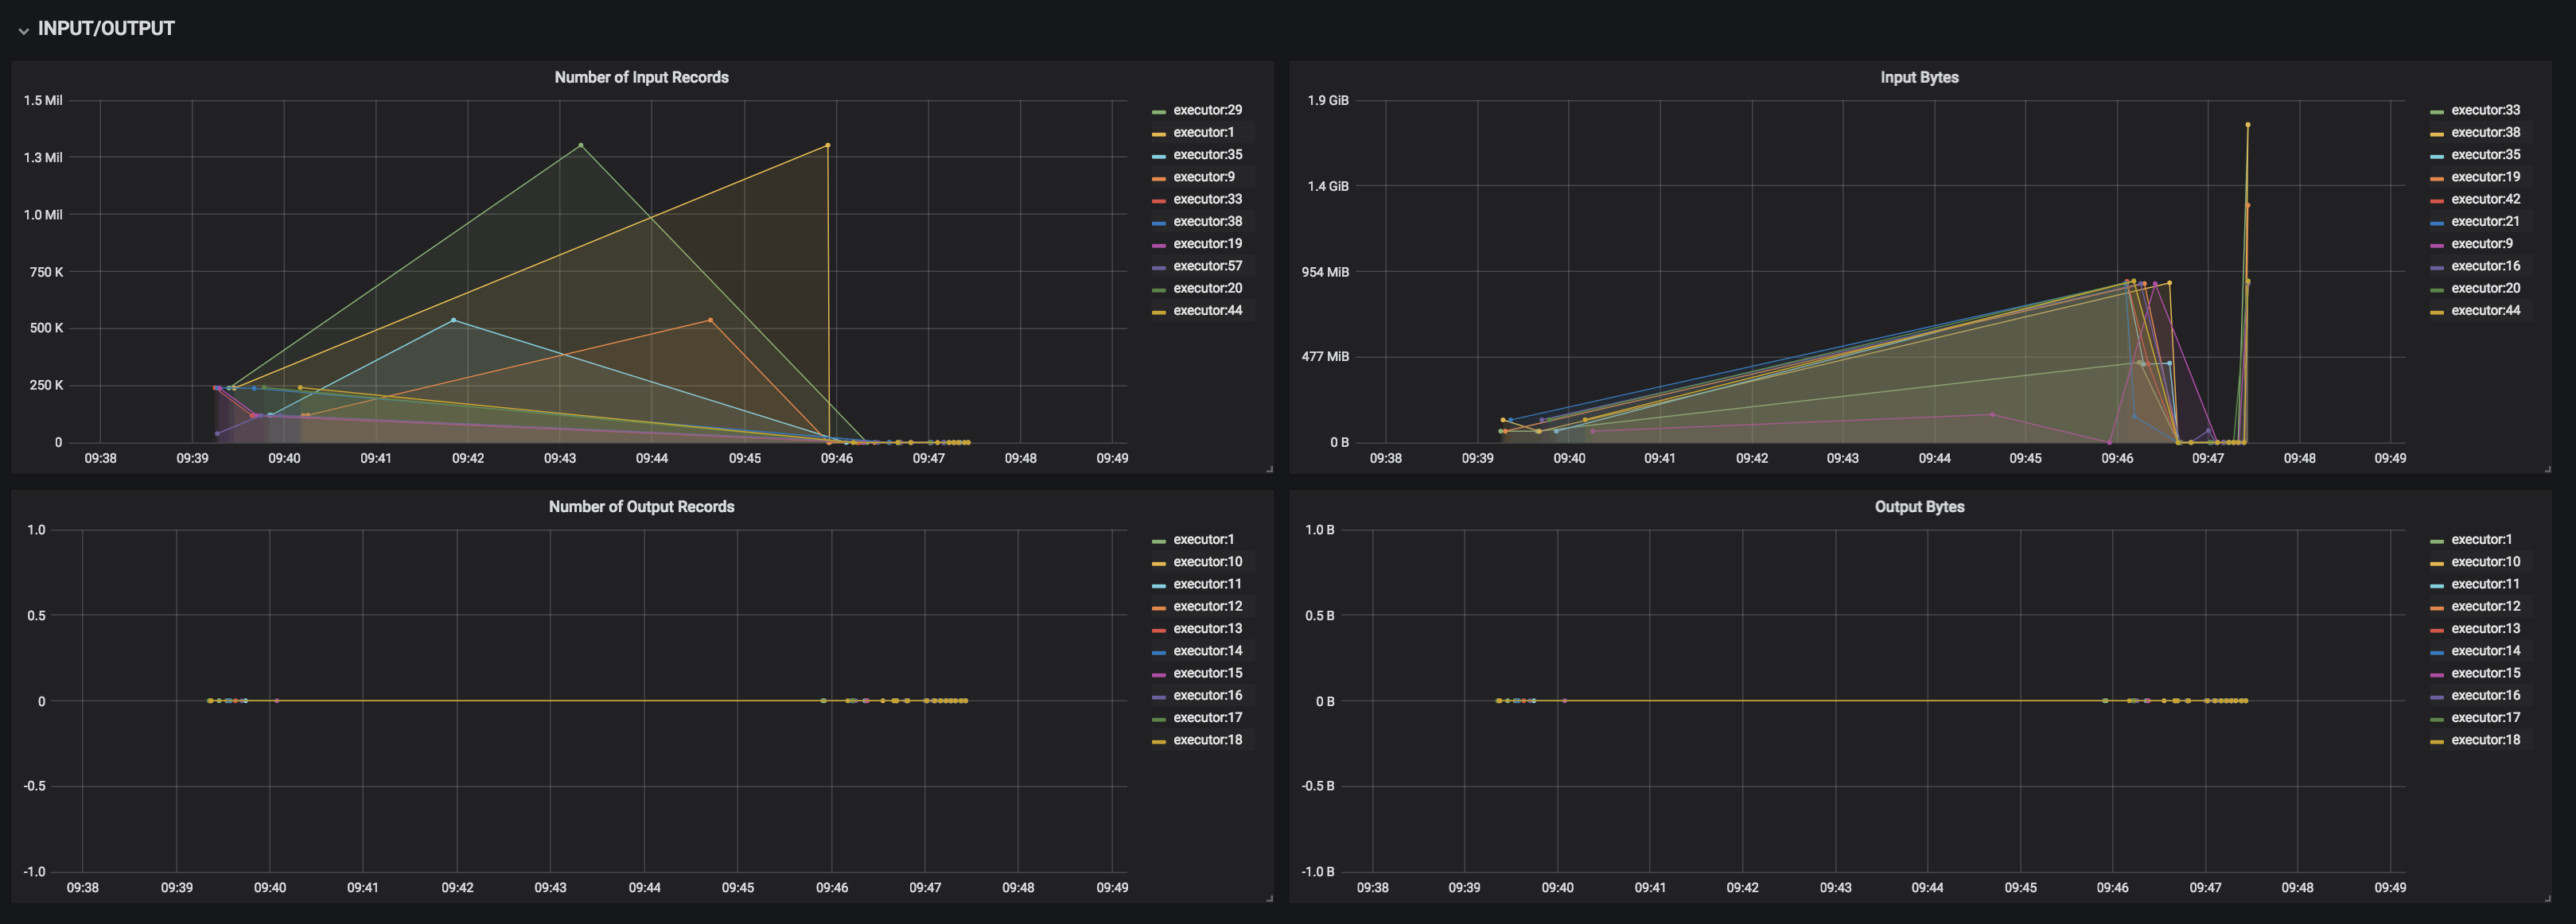Screen dimensions: 2576x924
Task: Open the Number of Input Records panel title menu
Action: coord(641,78)
